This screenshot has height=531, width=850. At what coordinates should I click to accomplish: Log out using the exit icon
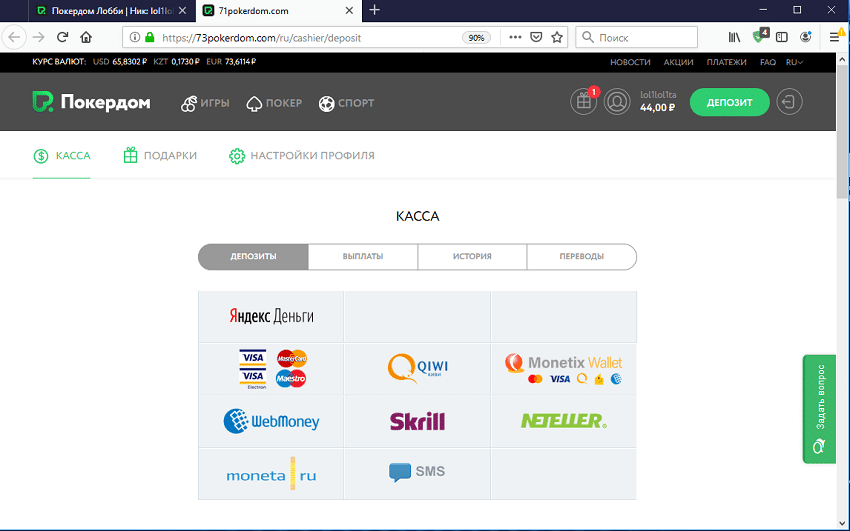tap(789, 101)
